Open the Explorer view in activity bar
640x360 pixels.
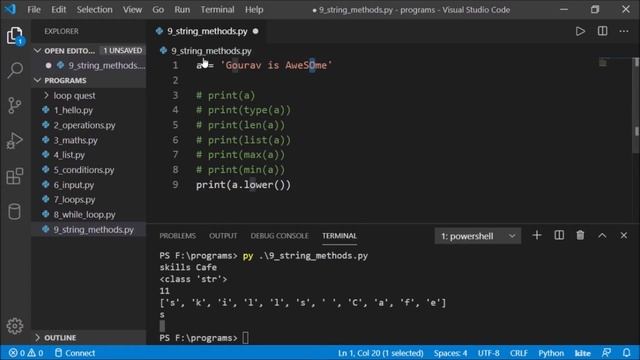15,36
